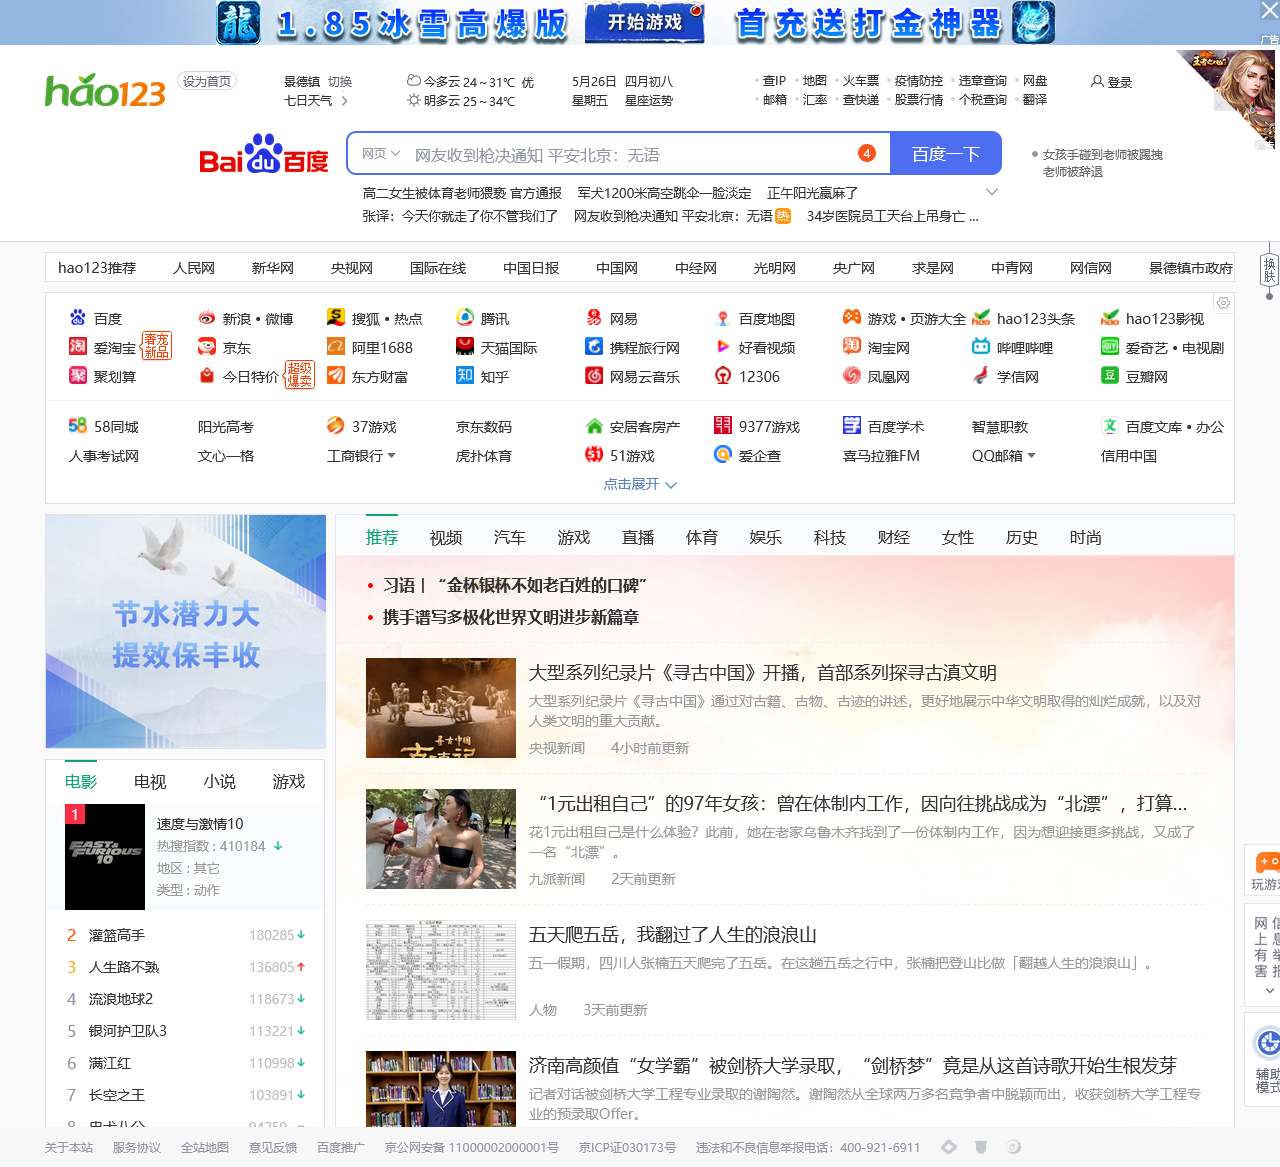Open the 寻古中国 documentary thumbnail
The image size is (1280, 1167).
(x=441, y=708)
